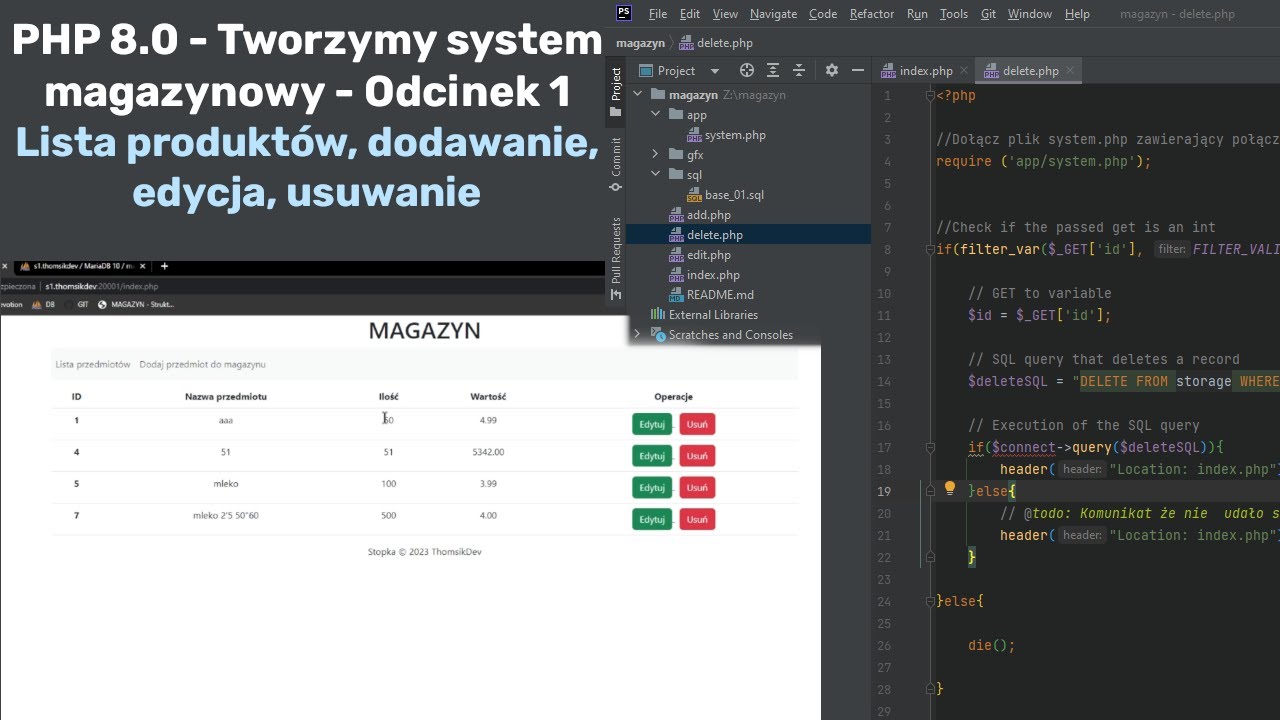Open the Help menu
This screenshot has width=1280, height=720.
1077,14
